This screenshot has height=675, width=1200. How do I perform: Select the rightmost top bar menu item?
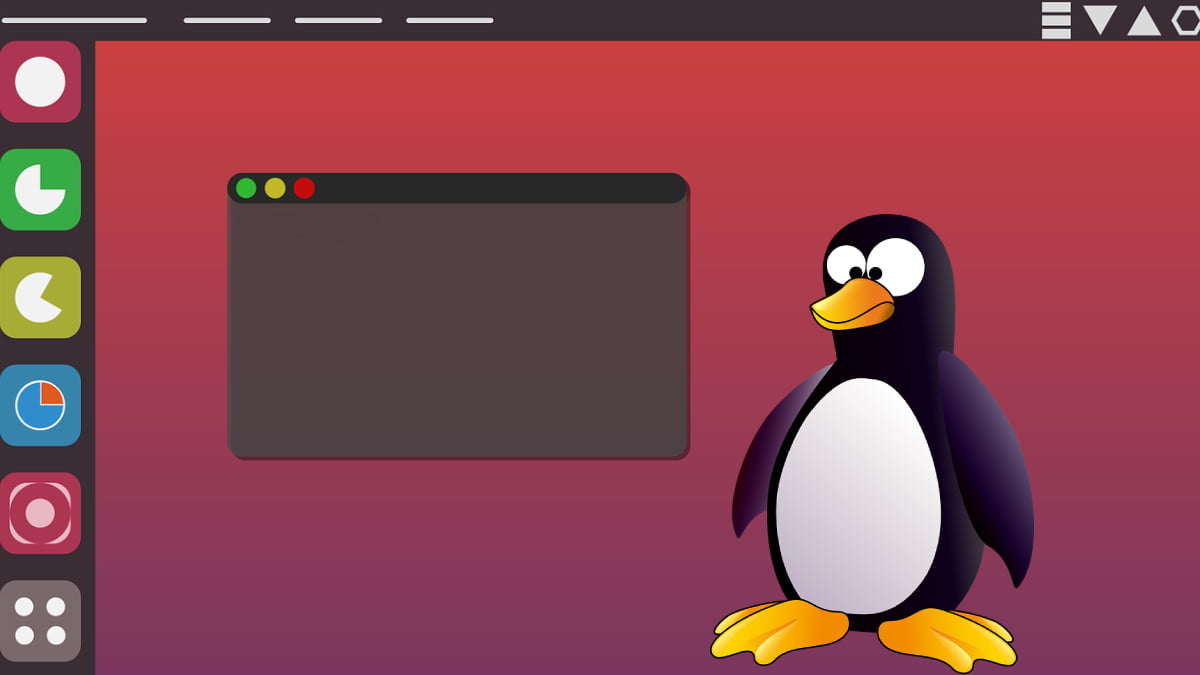(447, 17)
